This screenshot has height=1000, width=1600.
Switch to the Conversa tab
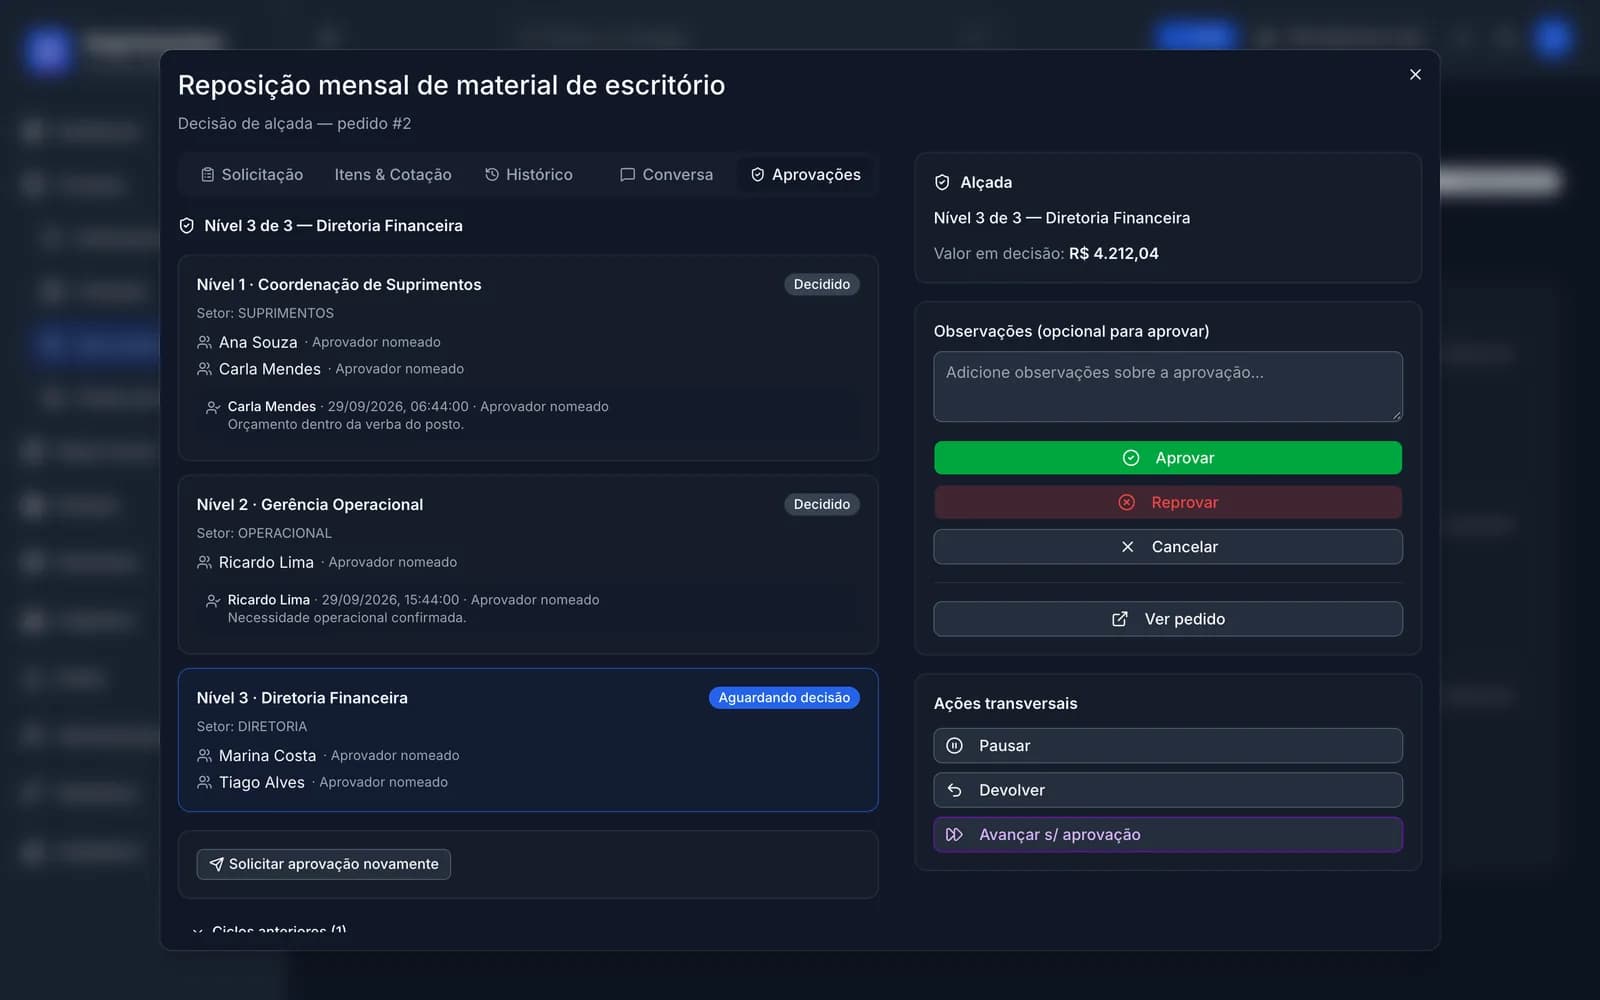(x=666, y=174)
